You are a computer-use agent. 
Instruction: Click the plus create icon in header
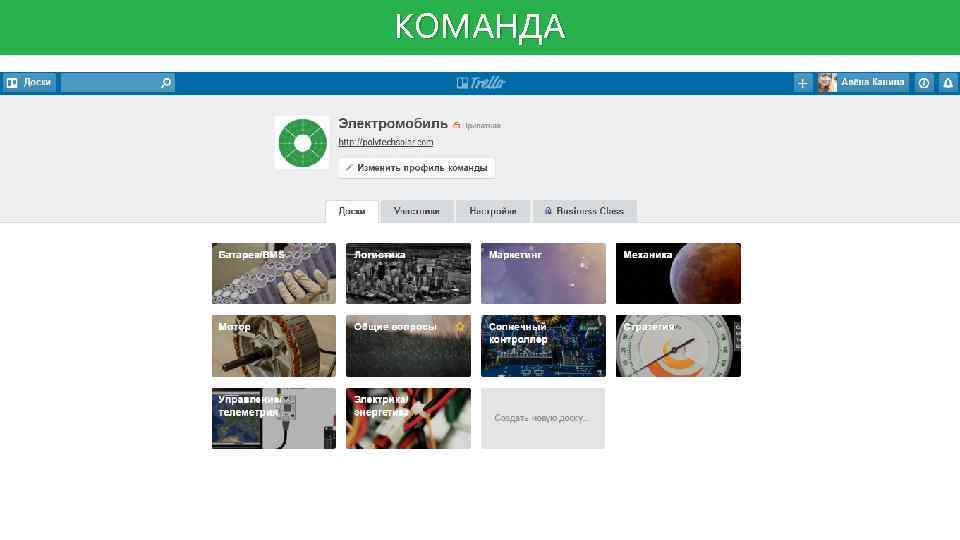point(802,83)
